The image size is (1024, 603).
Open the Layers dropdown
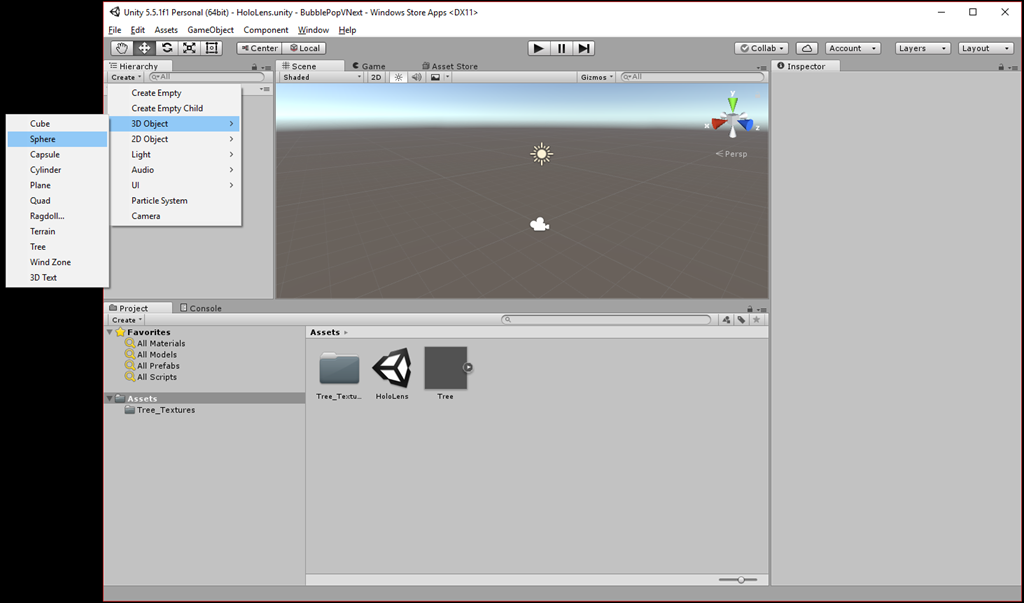click(922, 48)
